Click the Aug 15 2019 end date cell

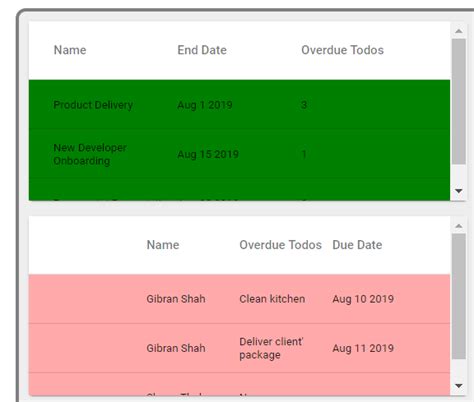click(208, 154)
